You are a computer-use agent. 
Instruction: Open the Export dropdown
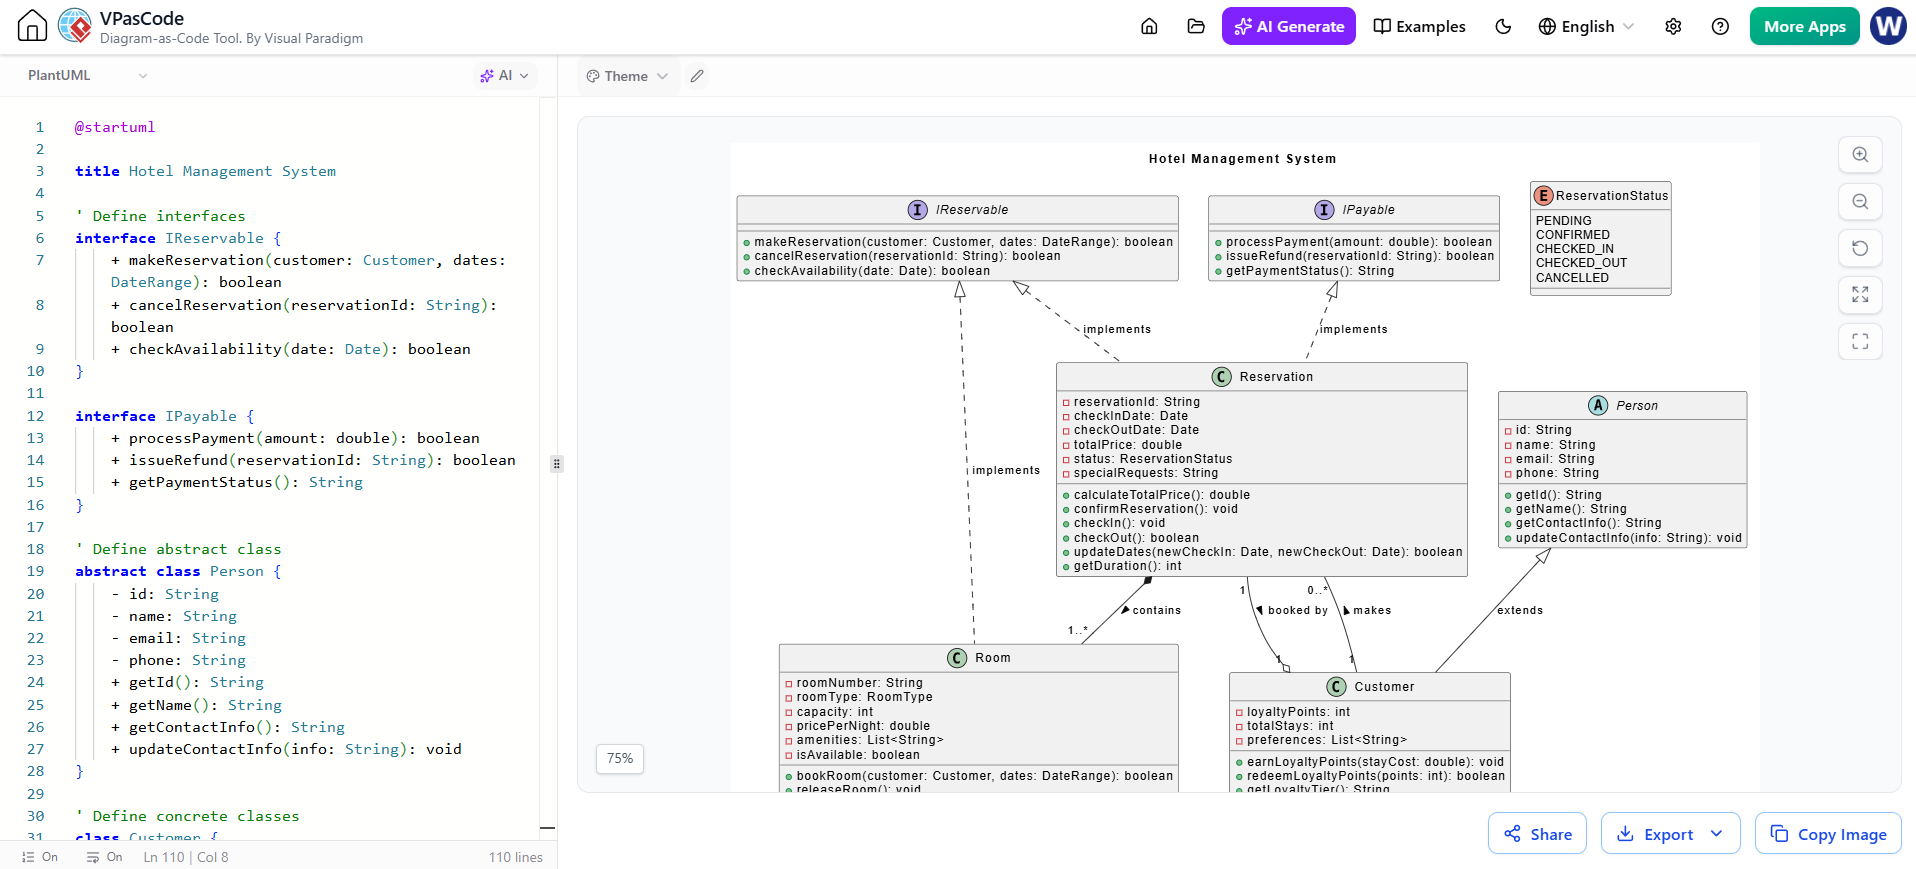click(x=1670, y=833)
